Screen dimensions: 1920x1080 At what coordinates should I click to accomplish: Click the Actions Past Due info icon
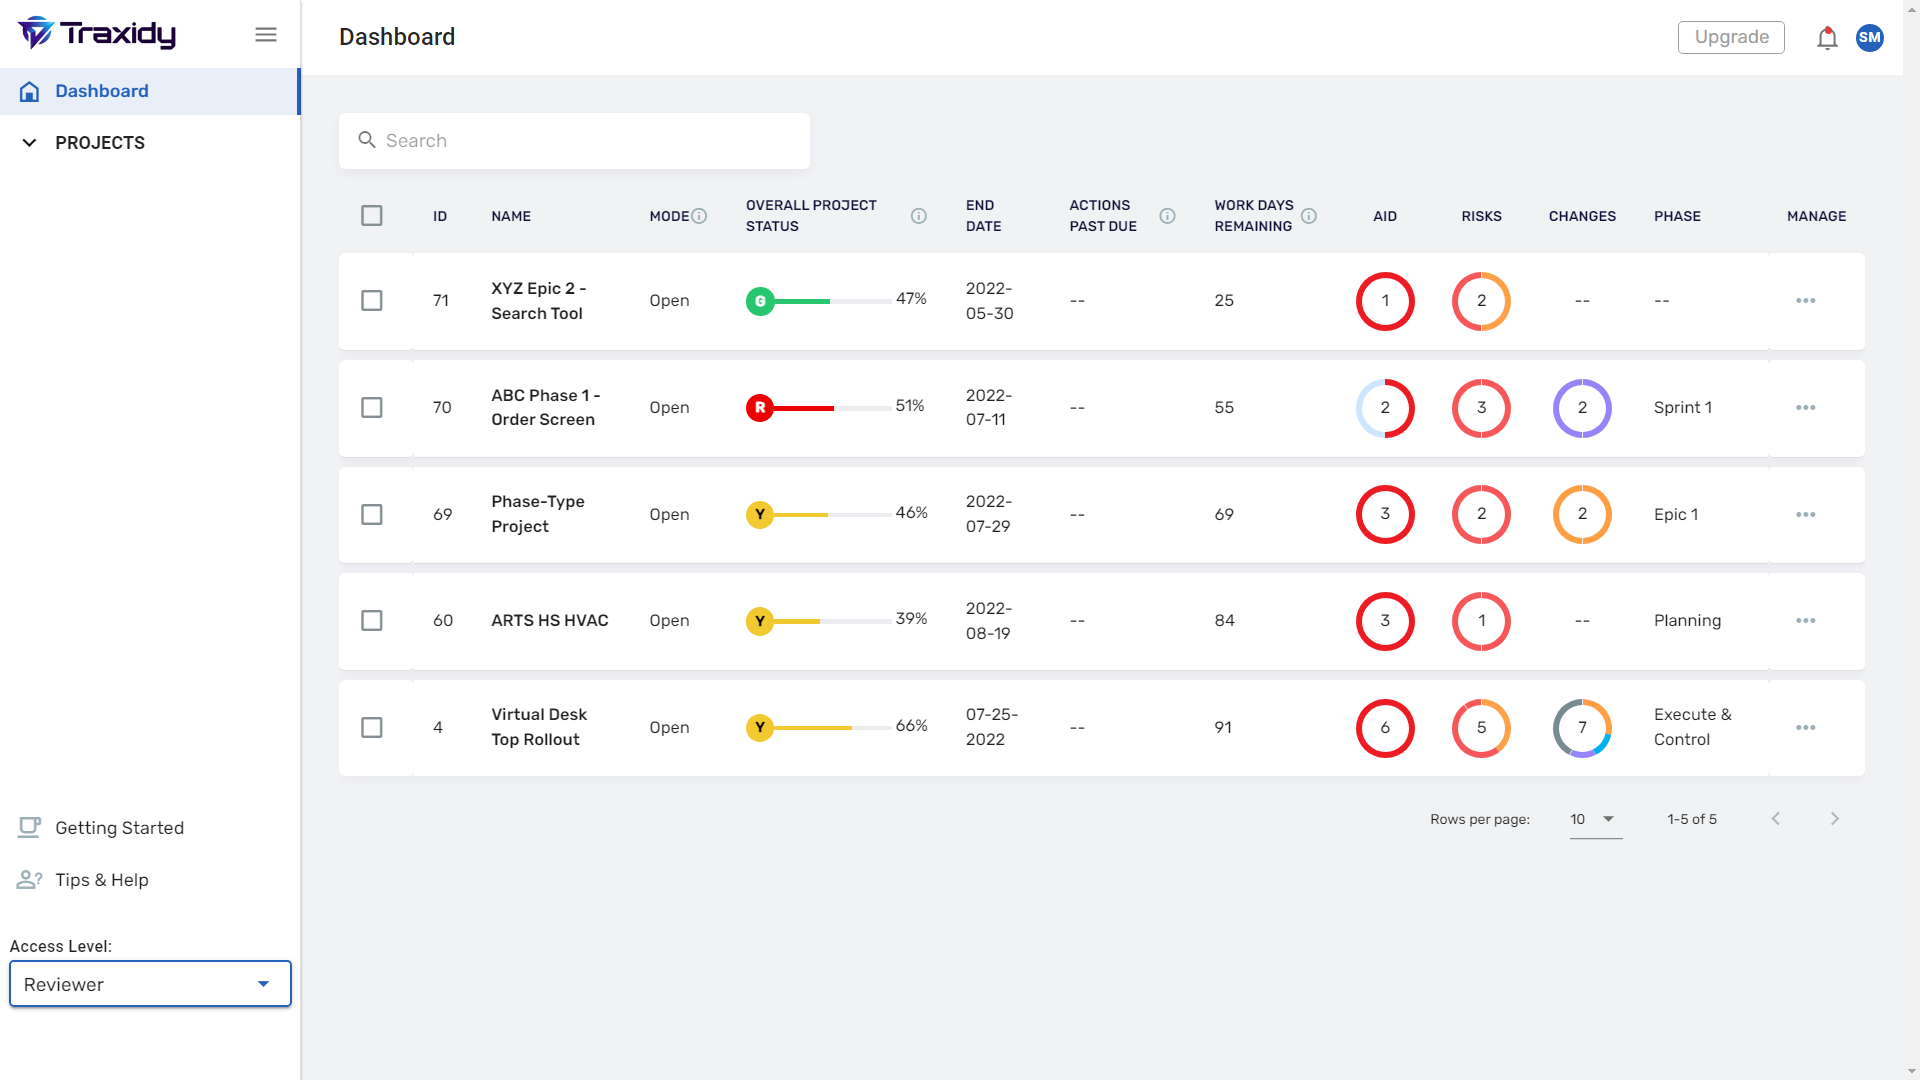coord(1167,216)
